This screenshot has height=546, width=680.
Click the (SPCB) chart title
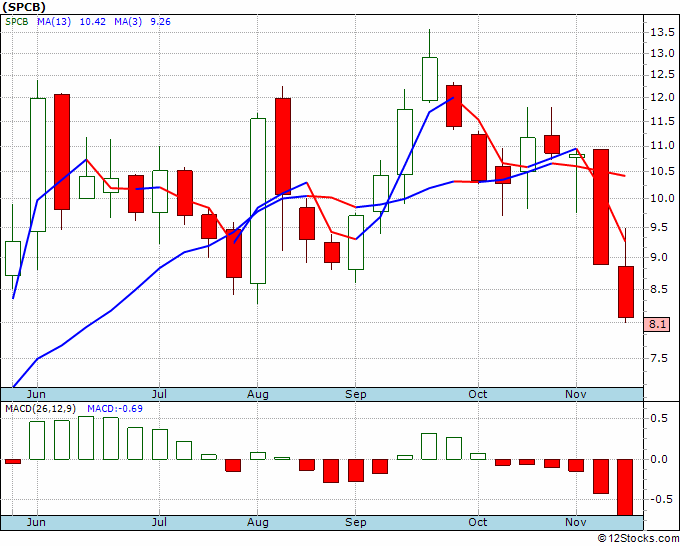[x=23, y=7]
